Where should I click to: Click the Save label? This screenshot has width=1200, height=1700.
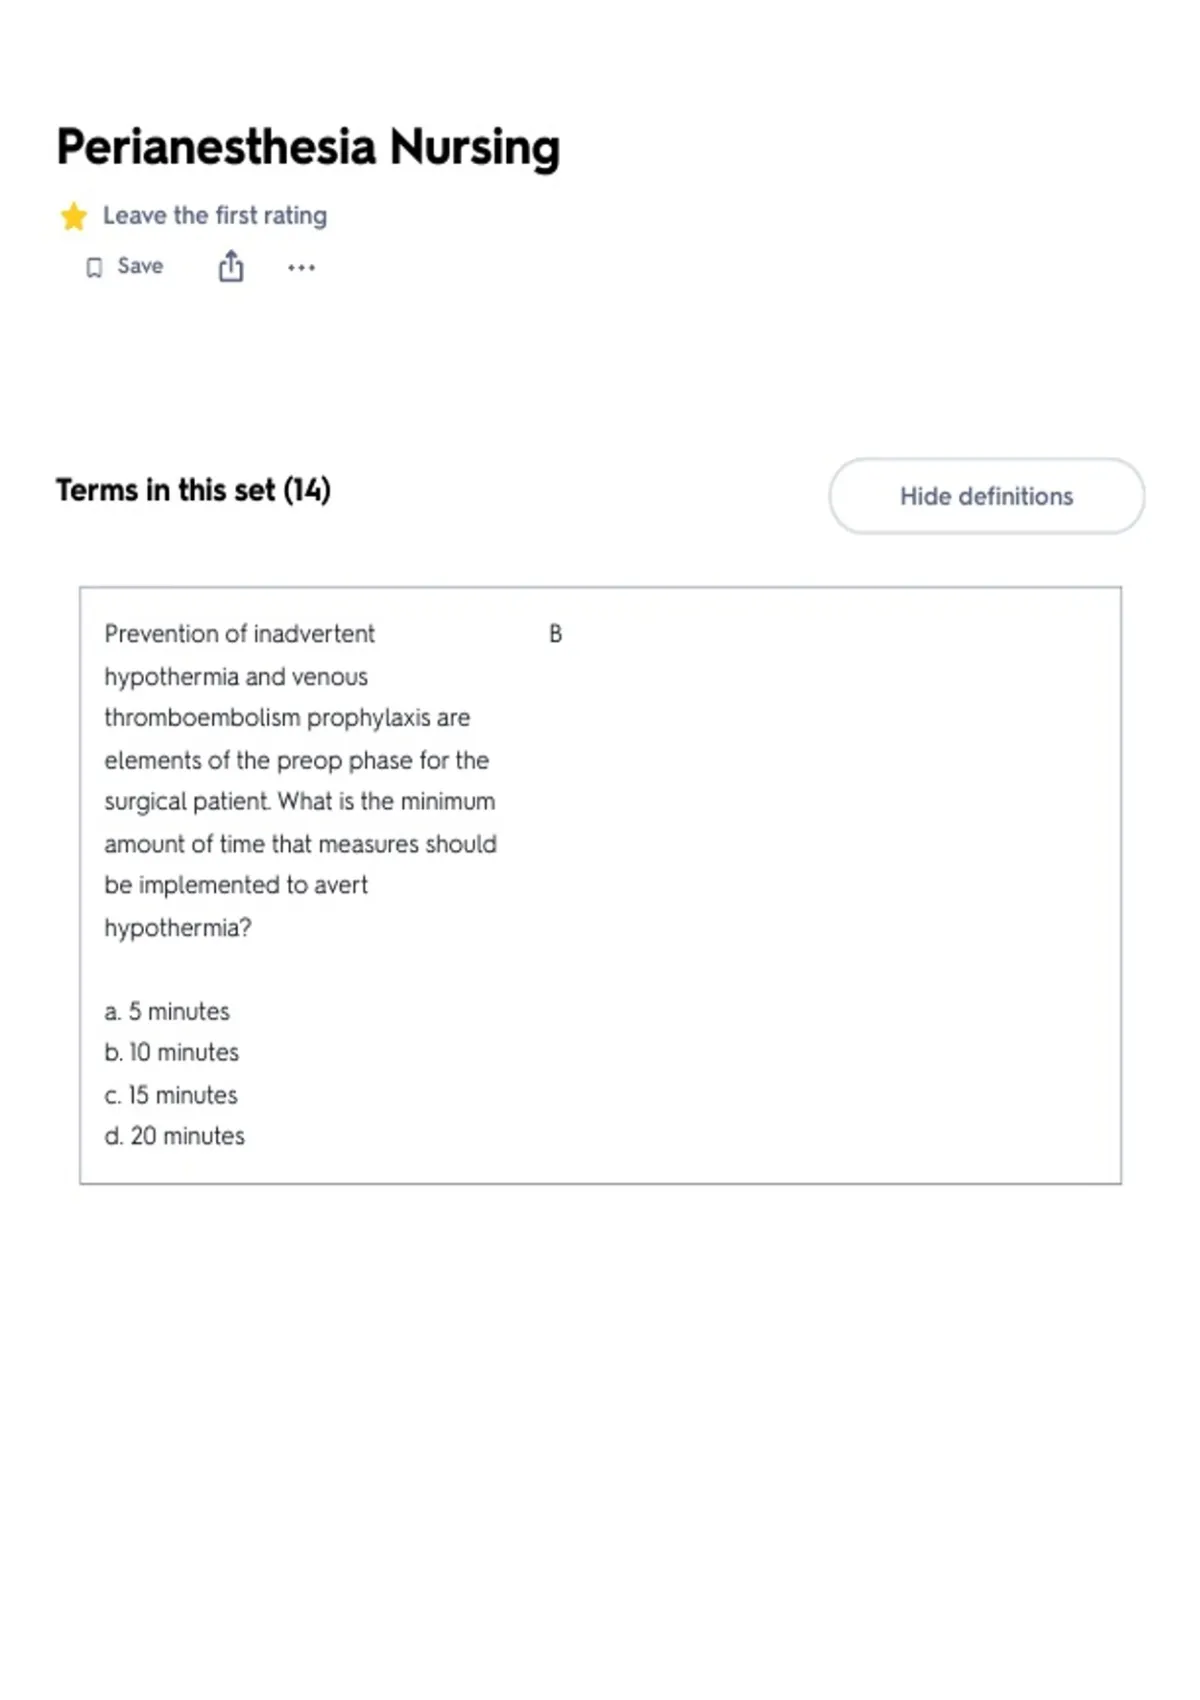click(140, 266)
